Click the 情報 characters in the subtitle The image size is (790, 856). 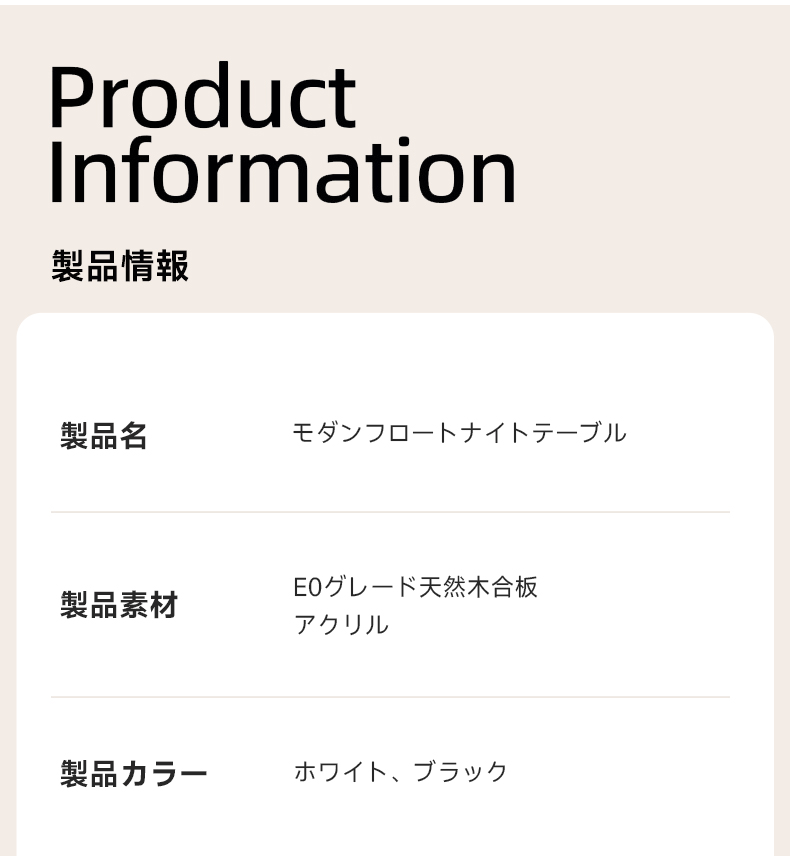click(155, 266)
